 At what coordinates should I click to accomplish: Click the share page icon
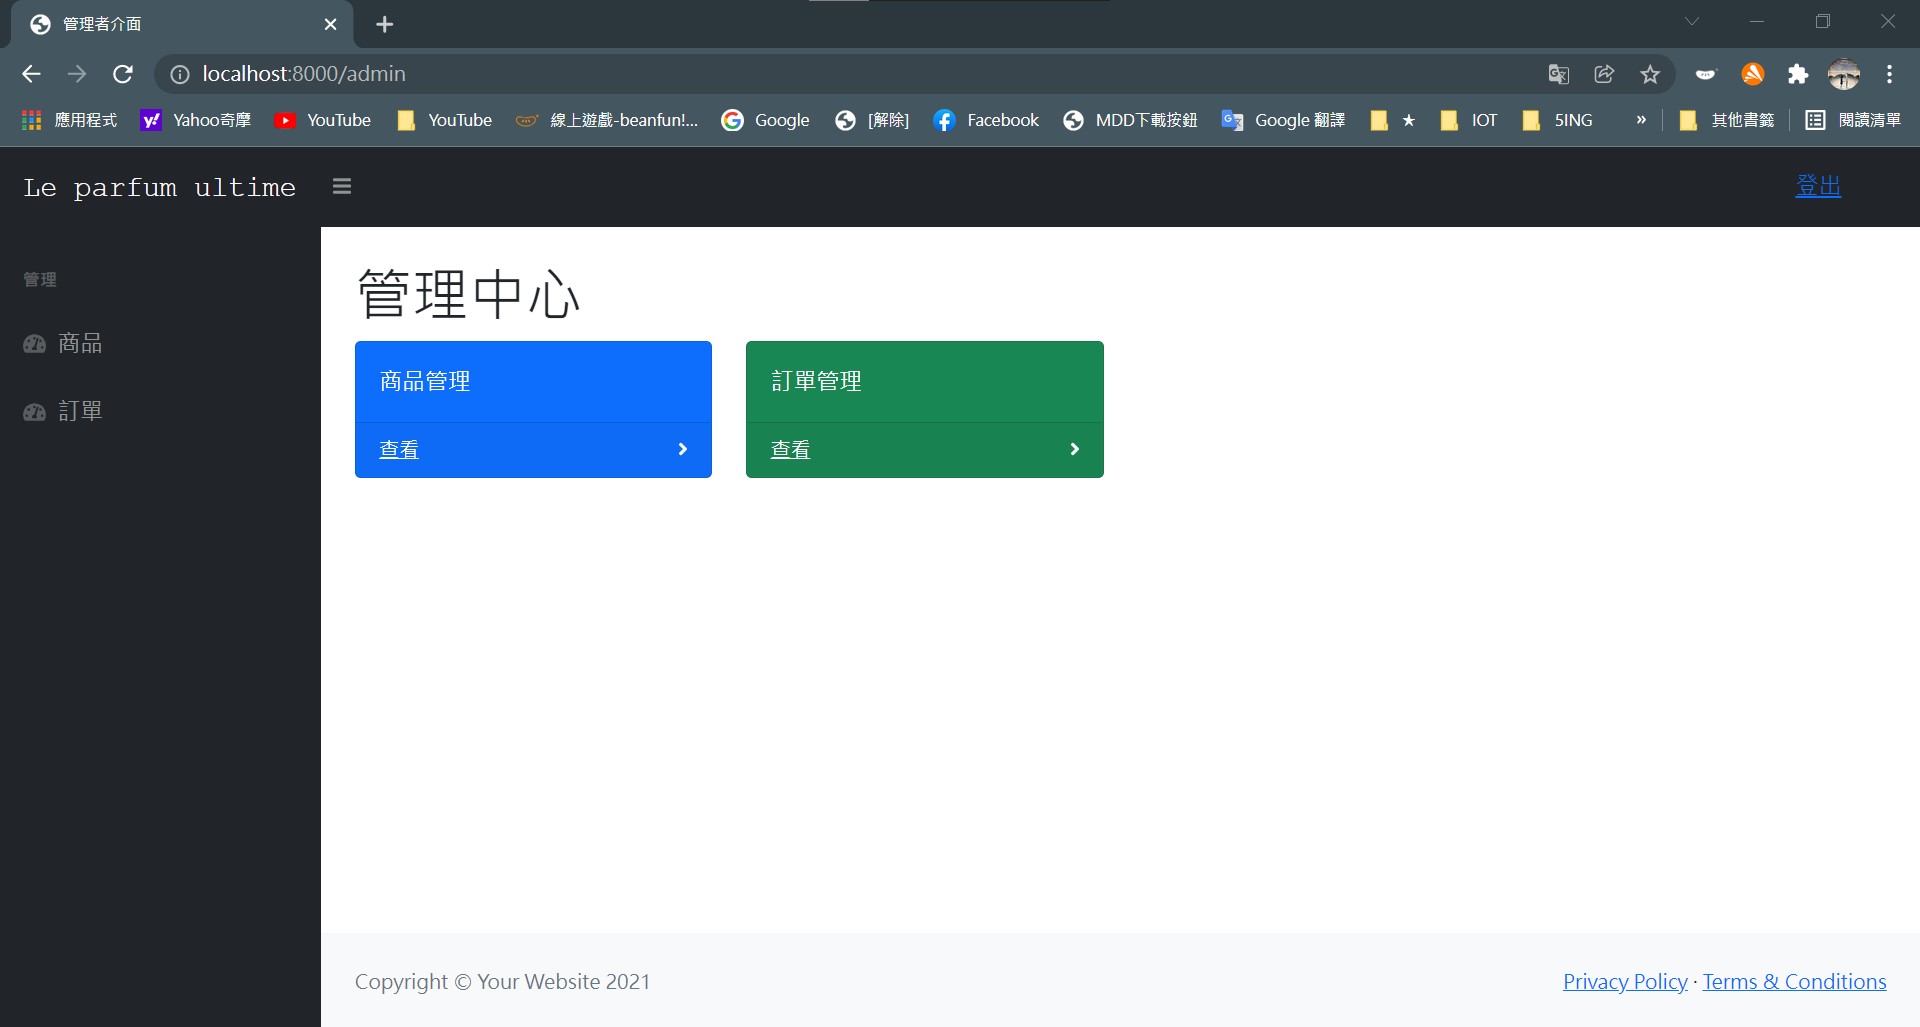tap(1604, 74)
